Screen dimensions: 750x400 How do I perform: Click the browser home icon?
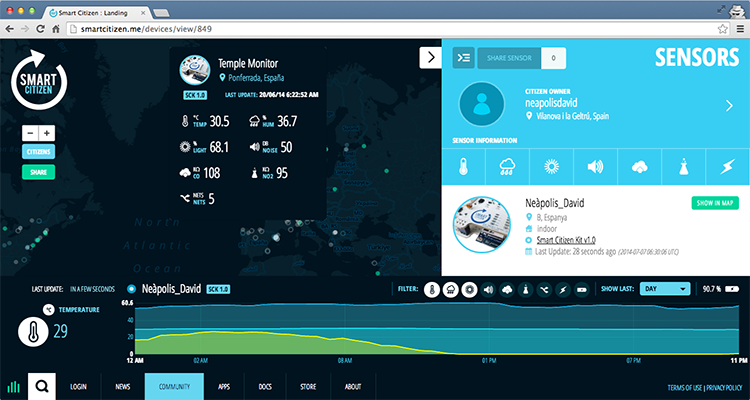click(x=55, y=29)
